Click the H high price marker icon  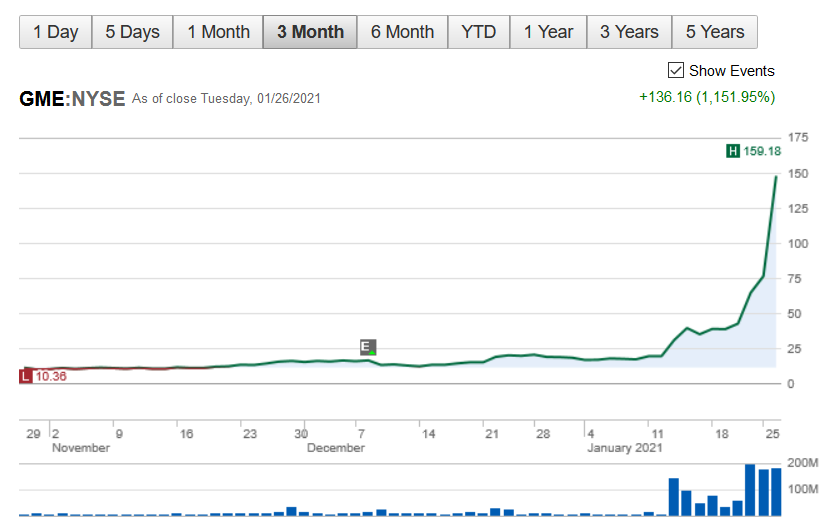point(732,151)
